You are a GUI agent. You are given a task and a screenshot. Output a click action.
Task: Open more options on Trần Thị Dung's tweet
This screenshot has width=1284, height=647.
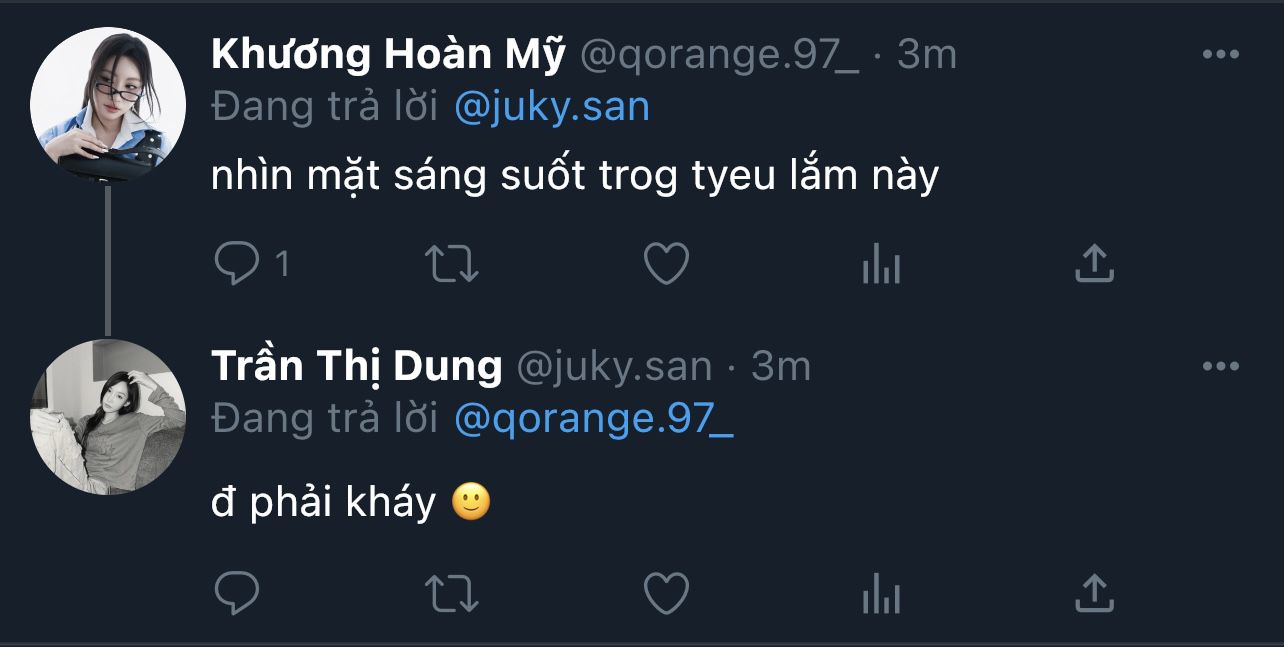pos(1220,367)
